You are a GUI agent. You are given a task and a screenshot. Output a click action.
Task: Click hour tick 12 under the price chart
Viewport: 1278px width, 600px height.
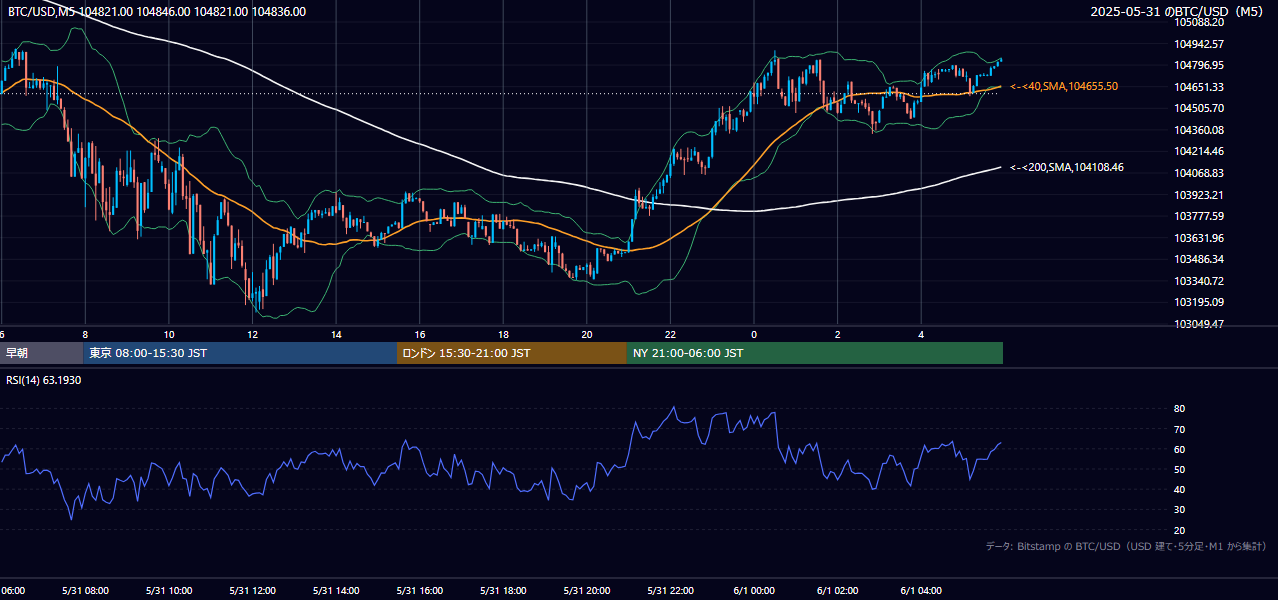(253, 334)
